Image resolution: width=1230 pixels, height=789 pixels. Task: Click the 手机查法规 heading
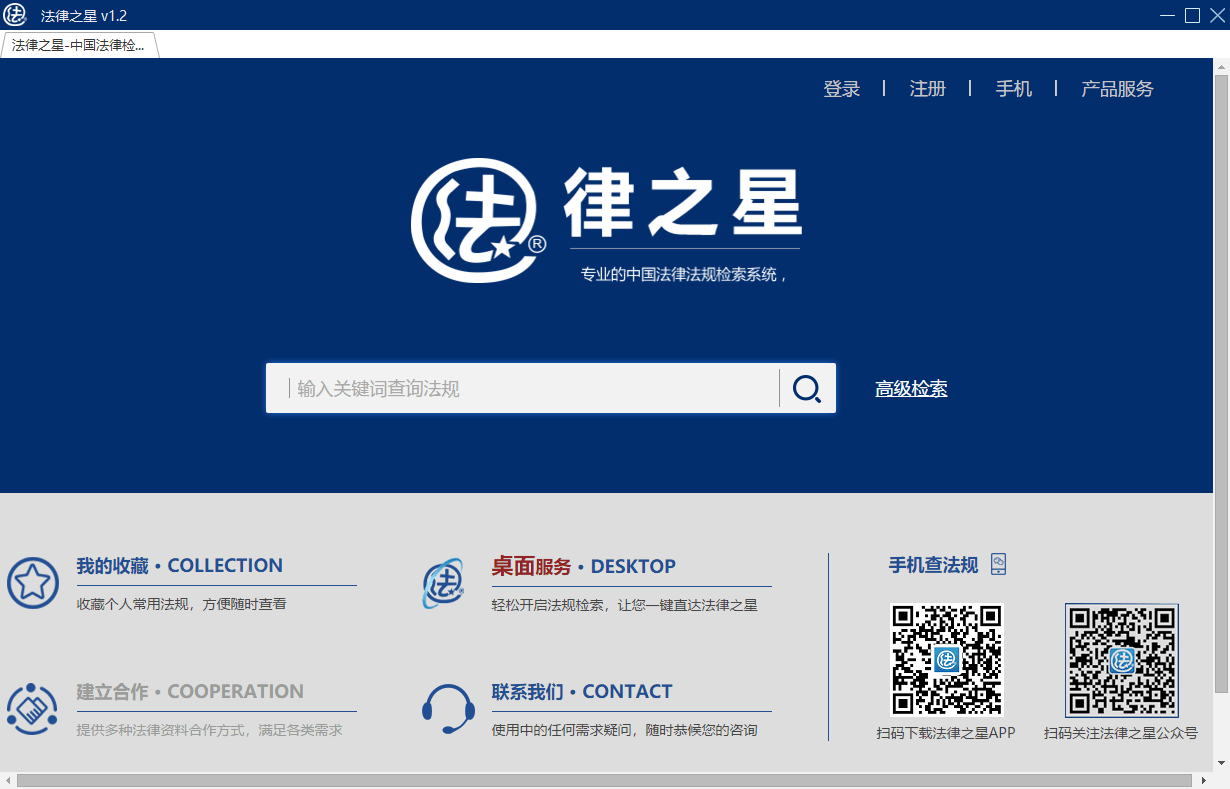[x=934, y=565]
